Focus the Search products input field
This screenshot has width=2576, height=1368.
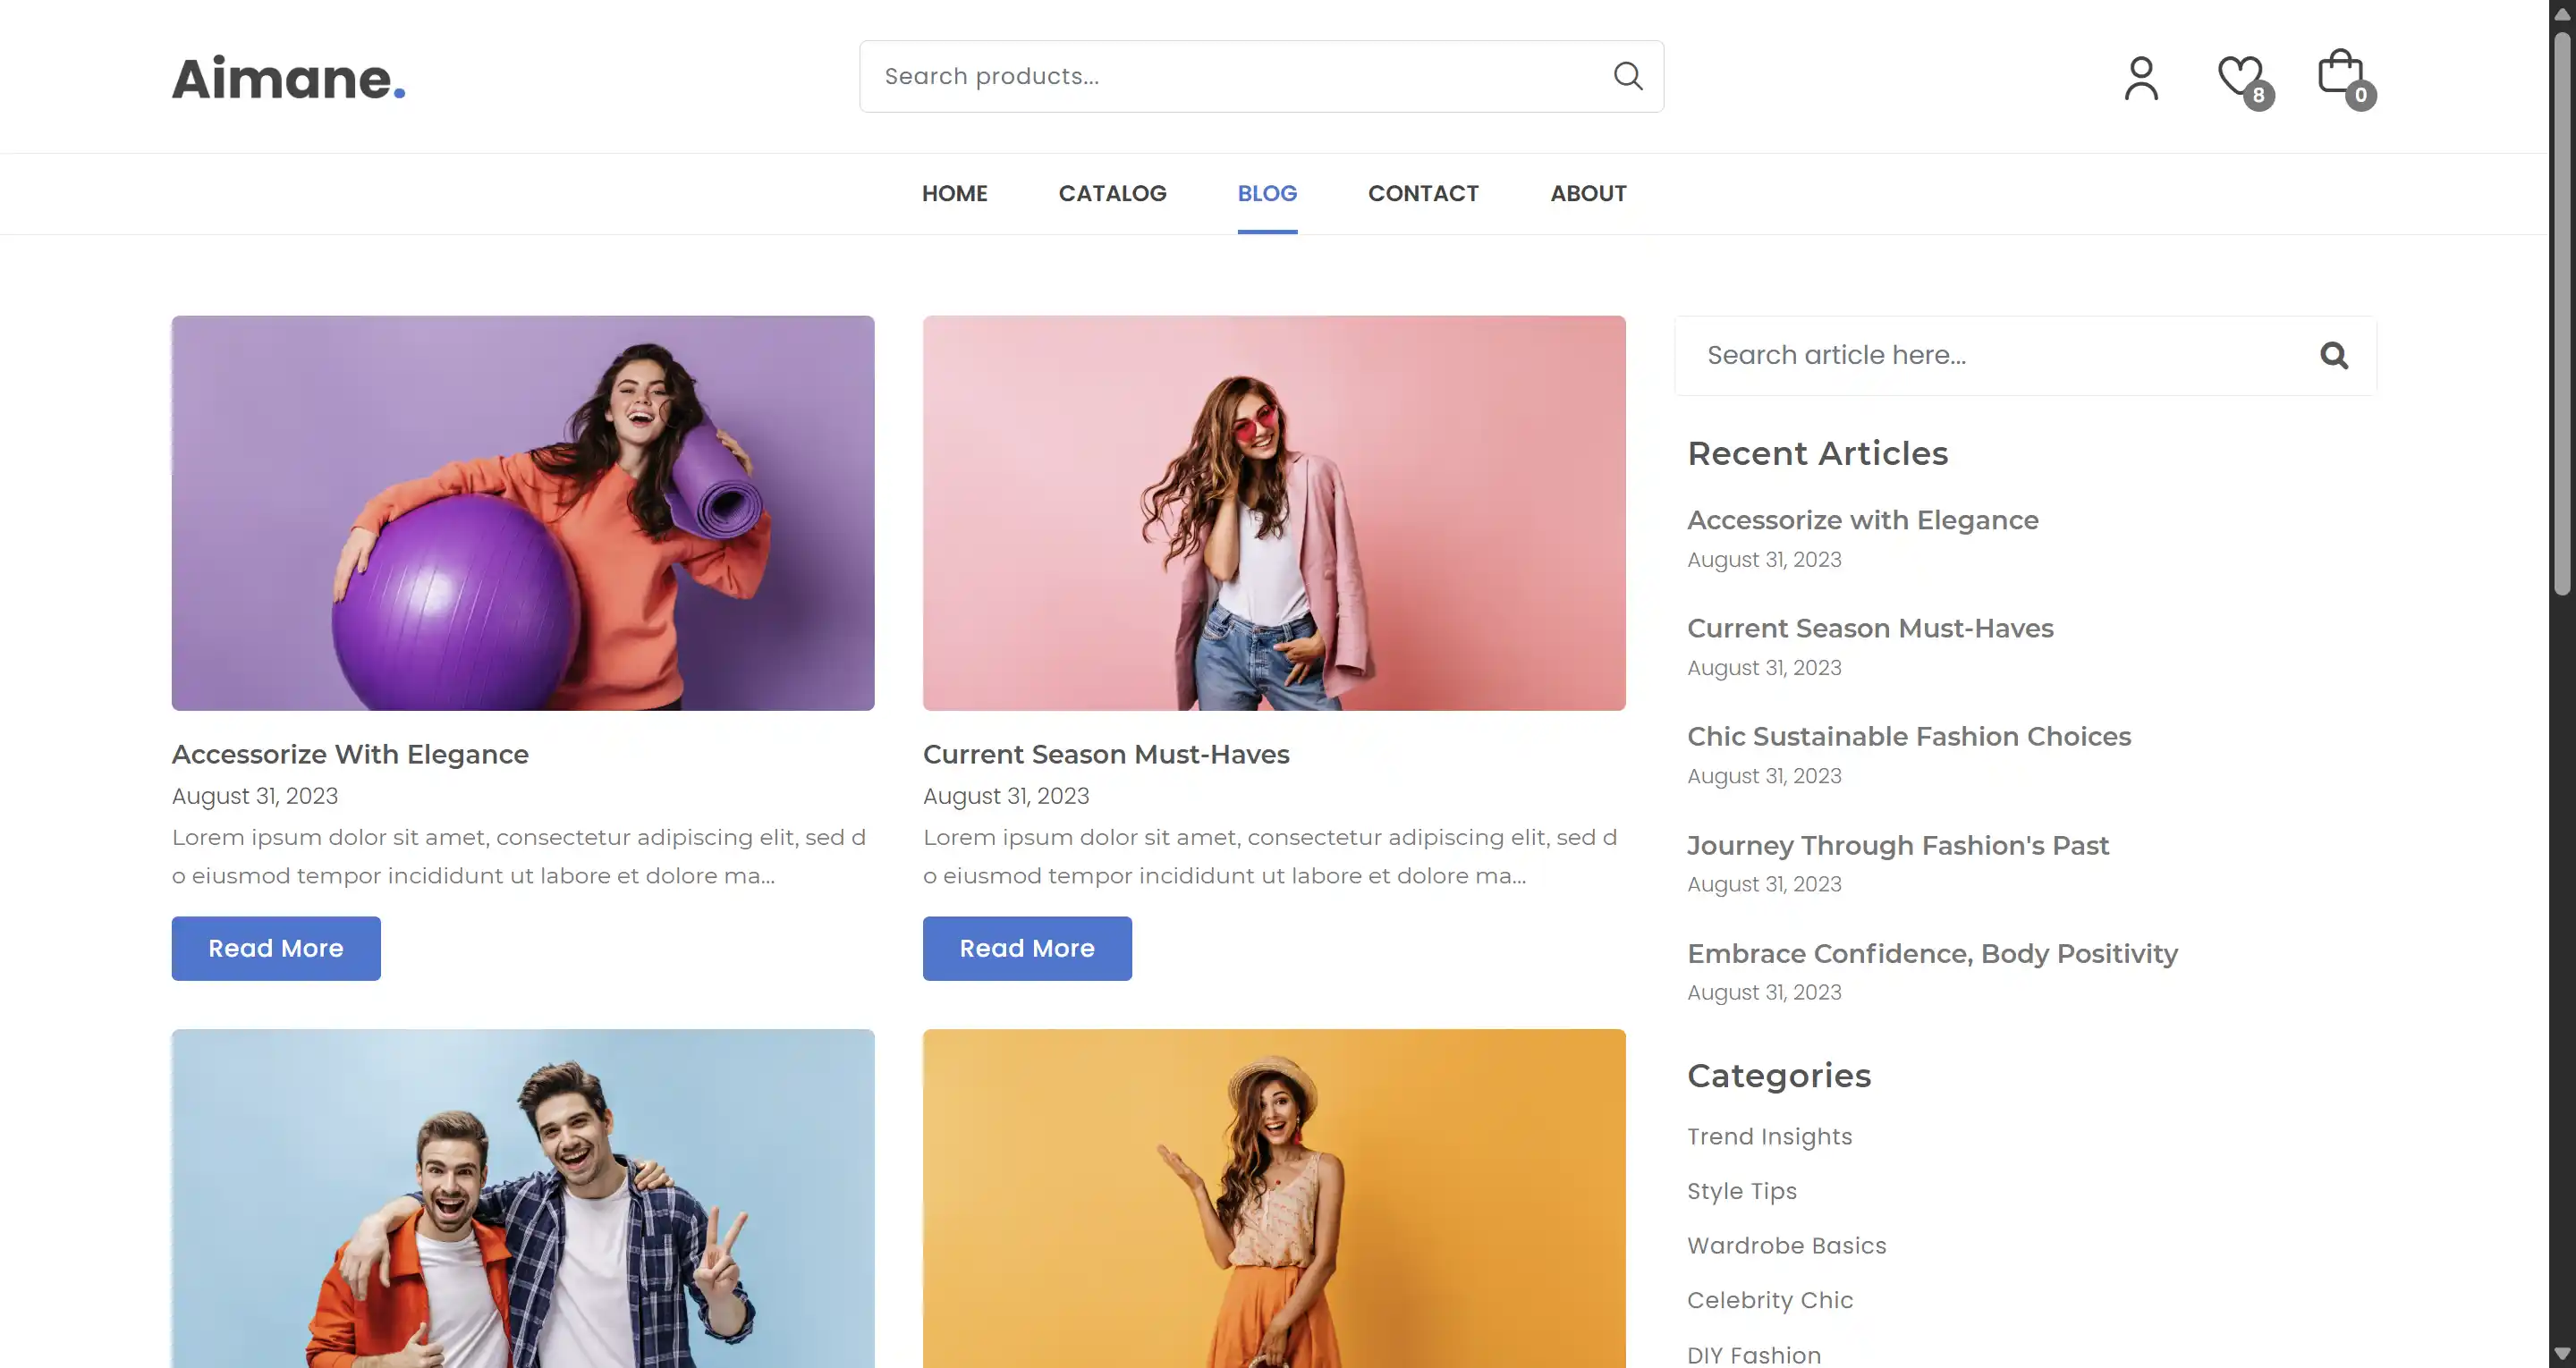1230,76
